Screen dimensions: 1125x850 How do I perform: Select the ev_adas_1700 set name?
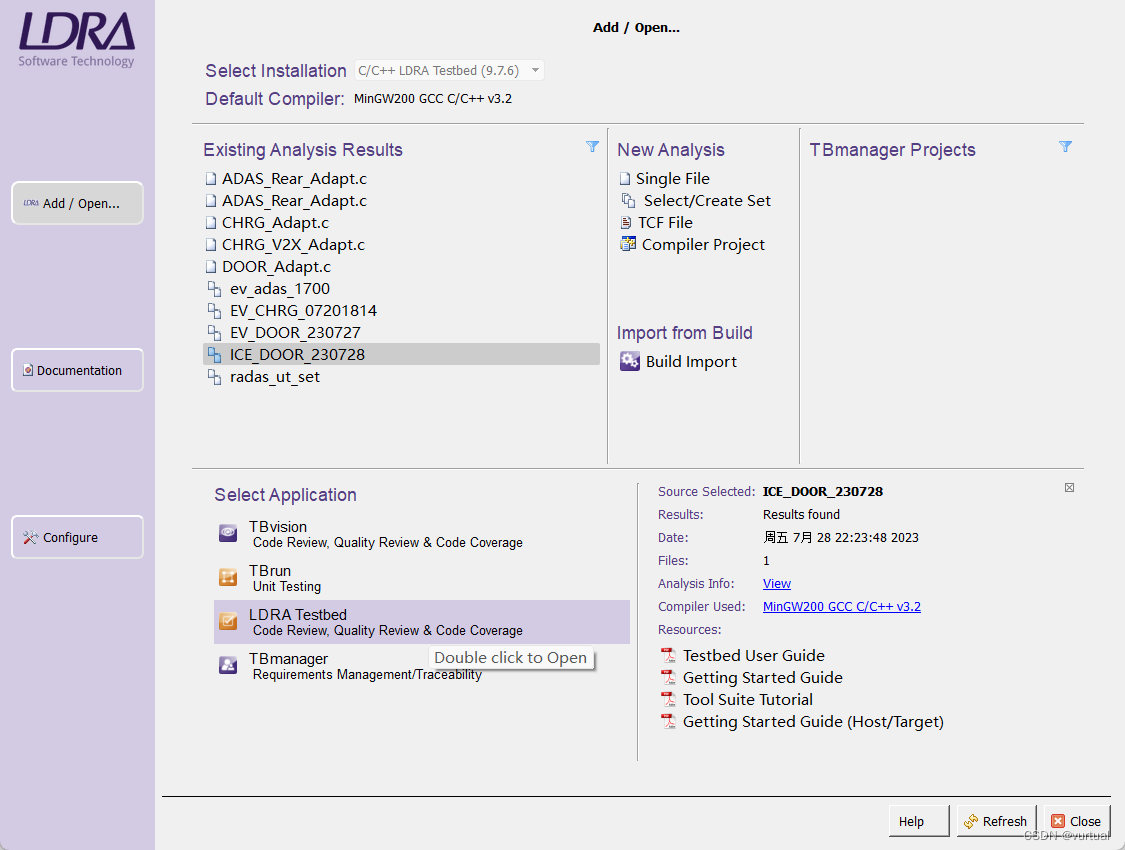[x=280, y=288]
